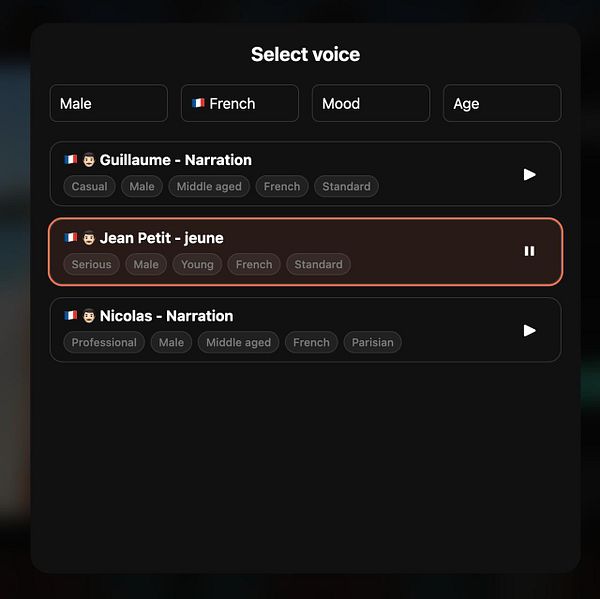
Task: Open the Mood filter dropdown
Action: [371, 103]
